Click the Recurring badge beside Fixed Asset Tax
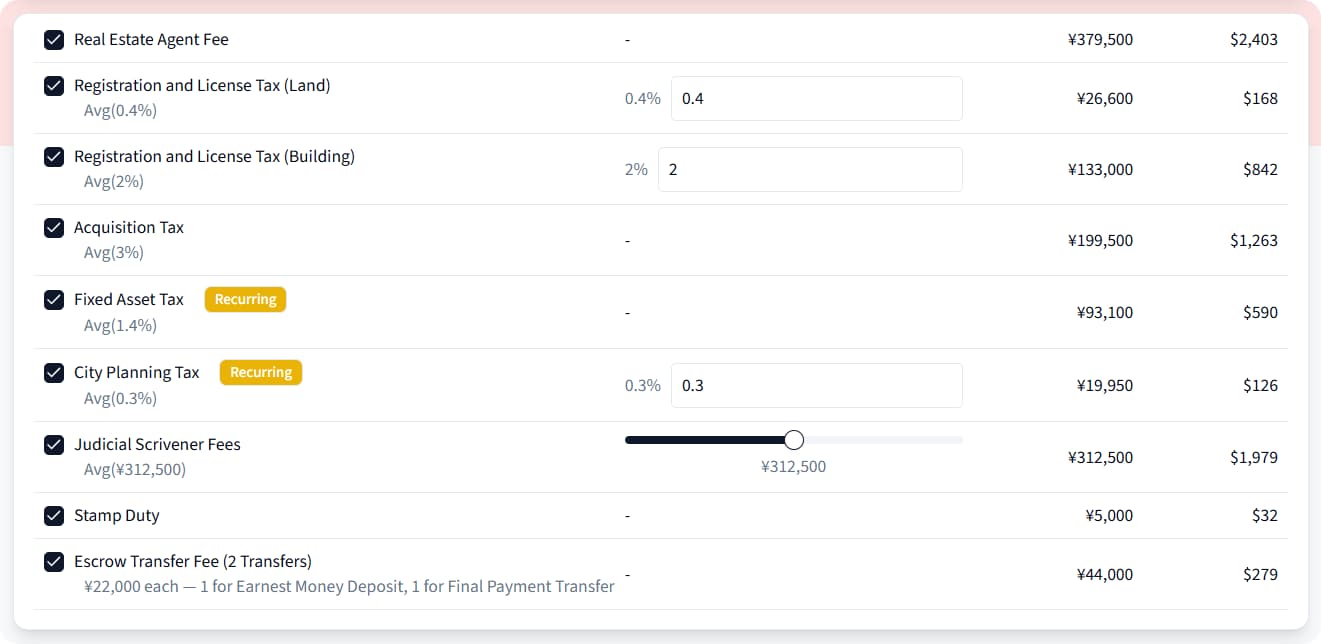This screenshot has width=1321, height=644. 245,299
